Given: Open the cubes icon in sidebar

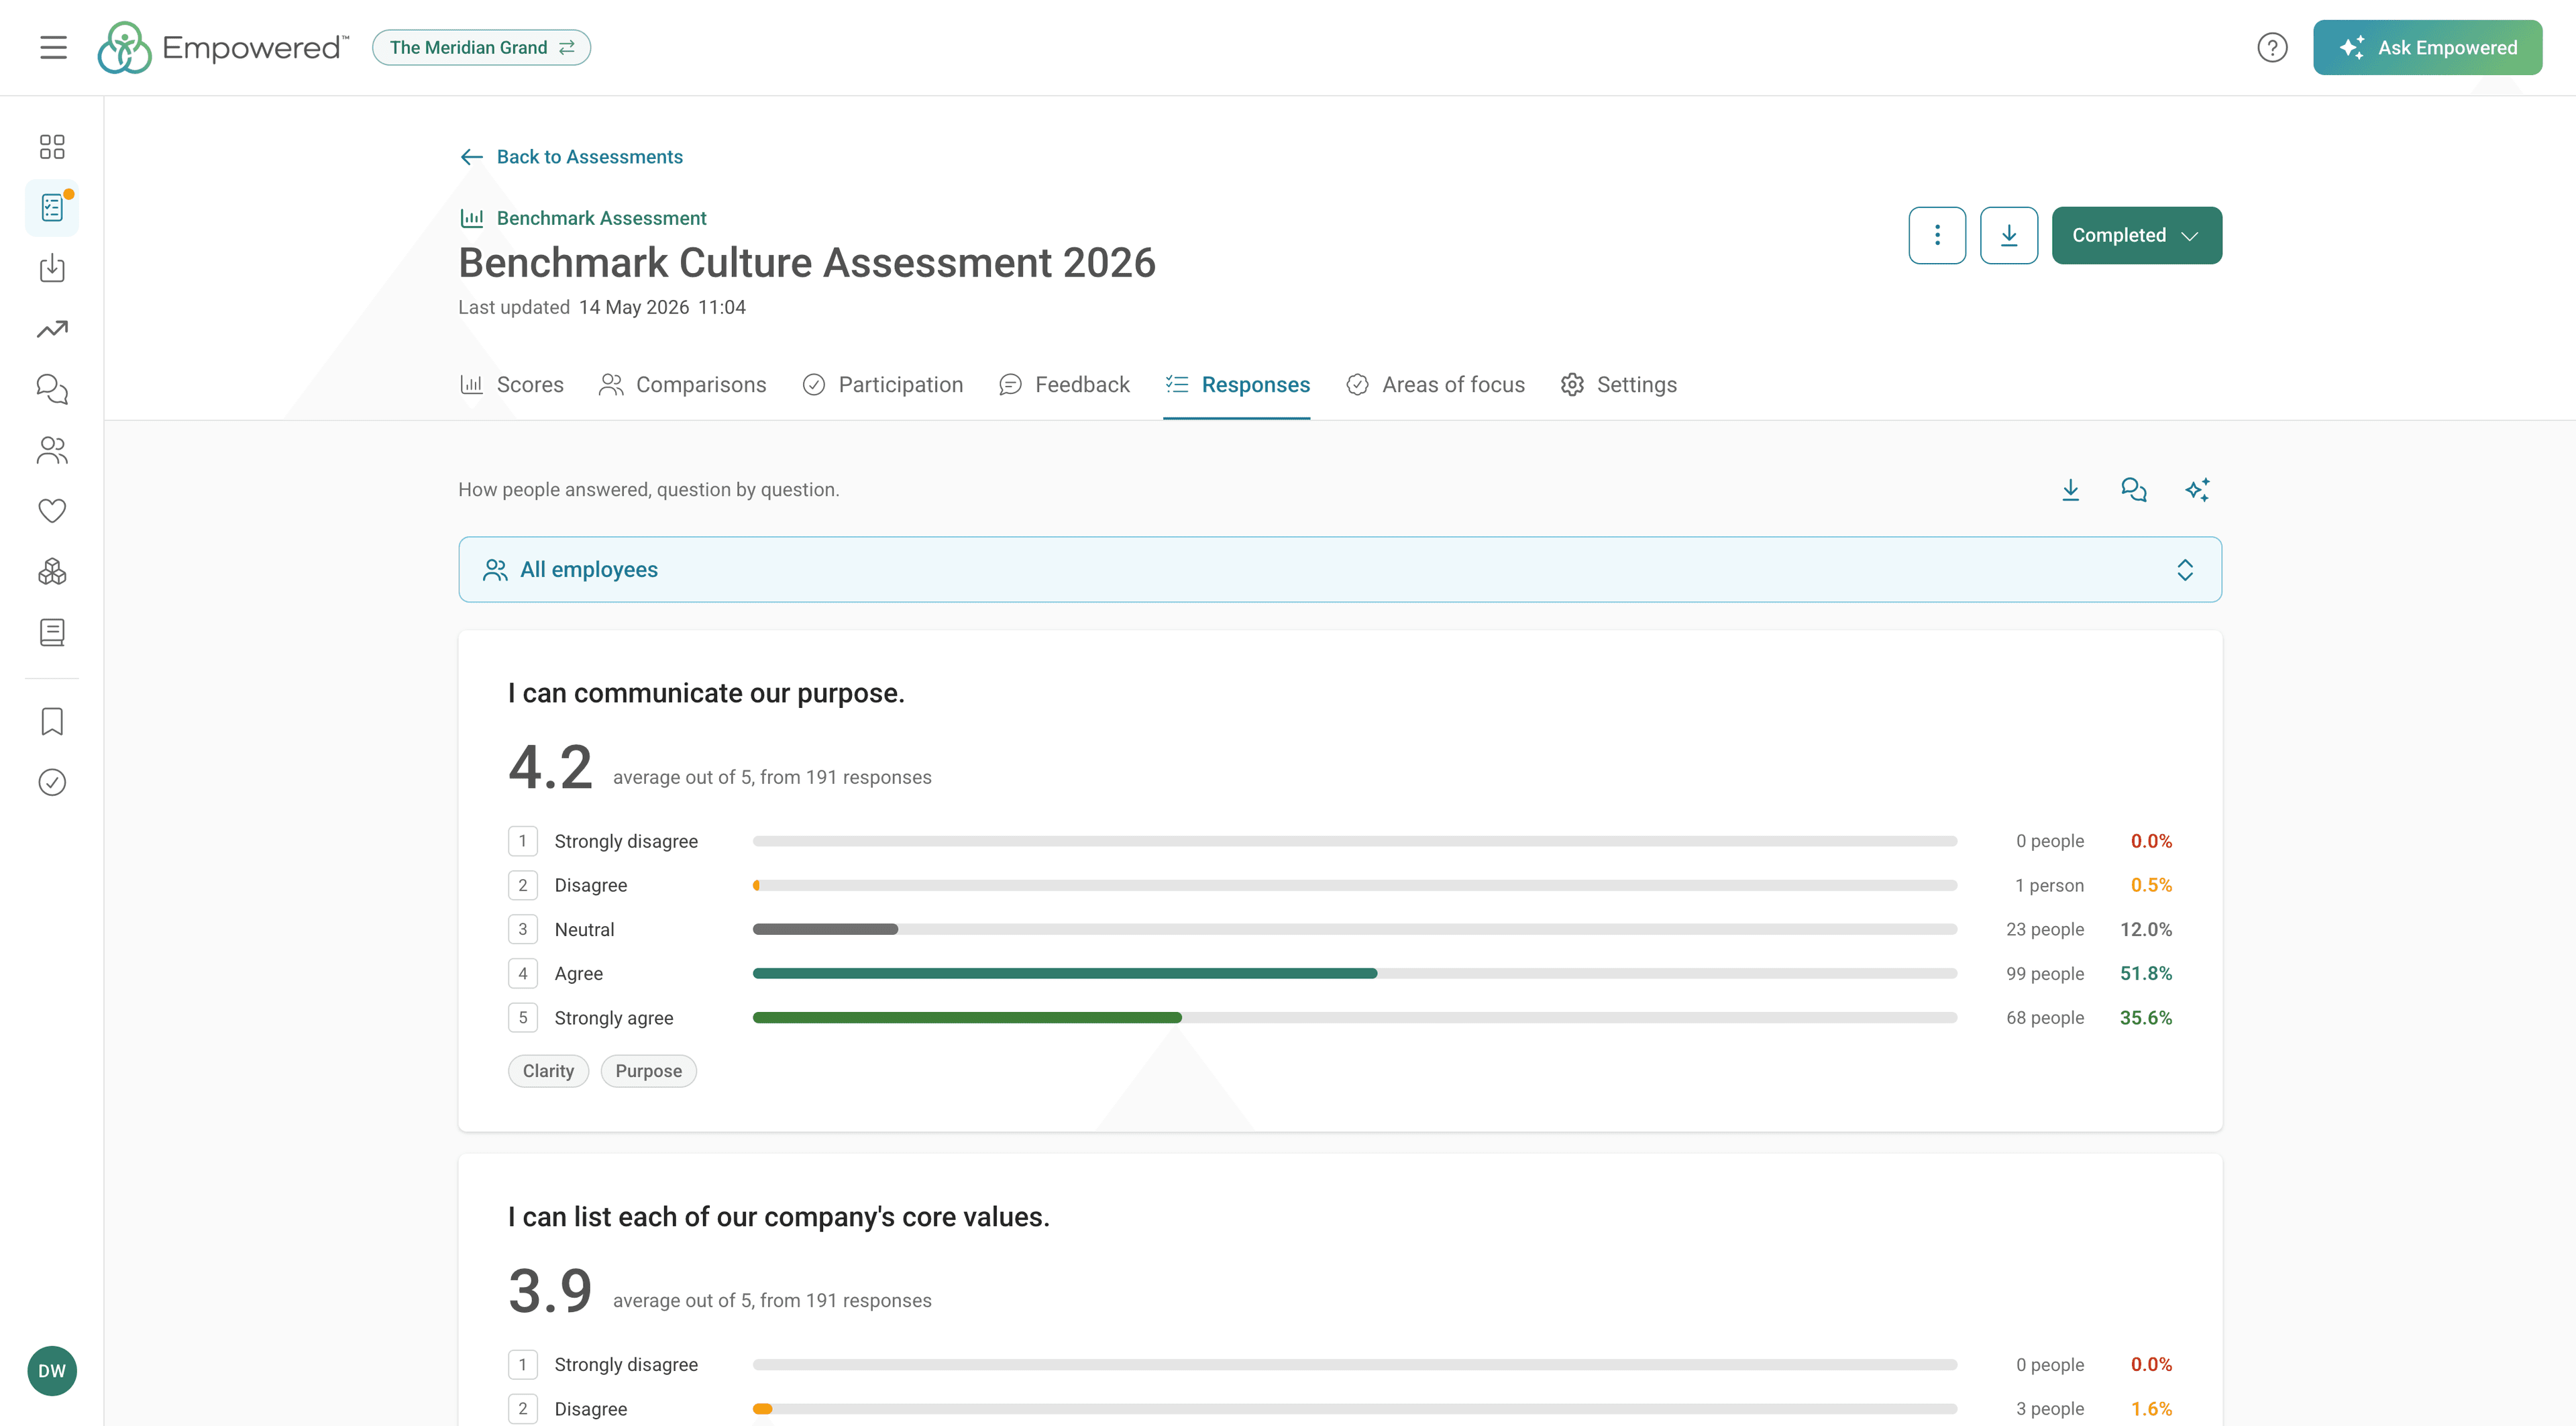Looking at the screenshot, I should [x=52, y=572].
